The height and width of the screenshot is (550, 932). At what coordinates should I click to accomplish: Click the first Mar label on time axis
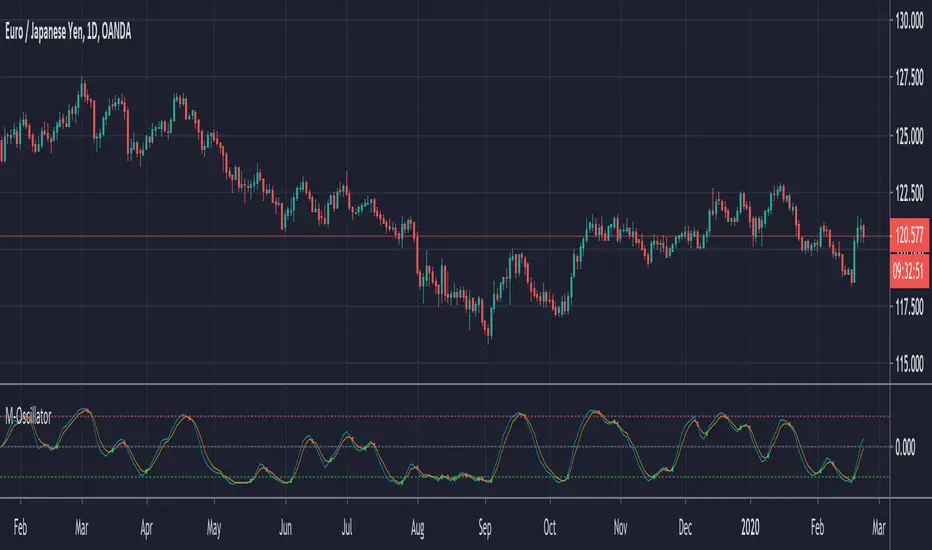tap(81, 527)
